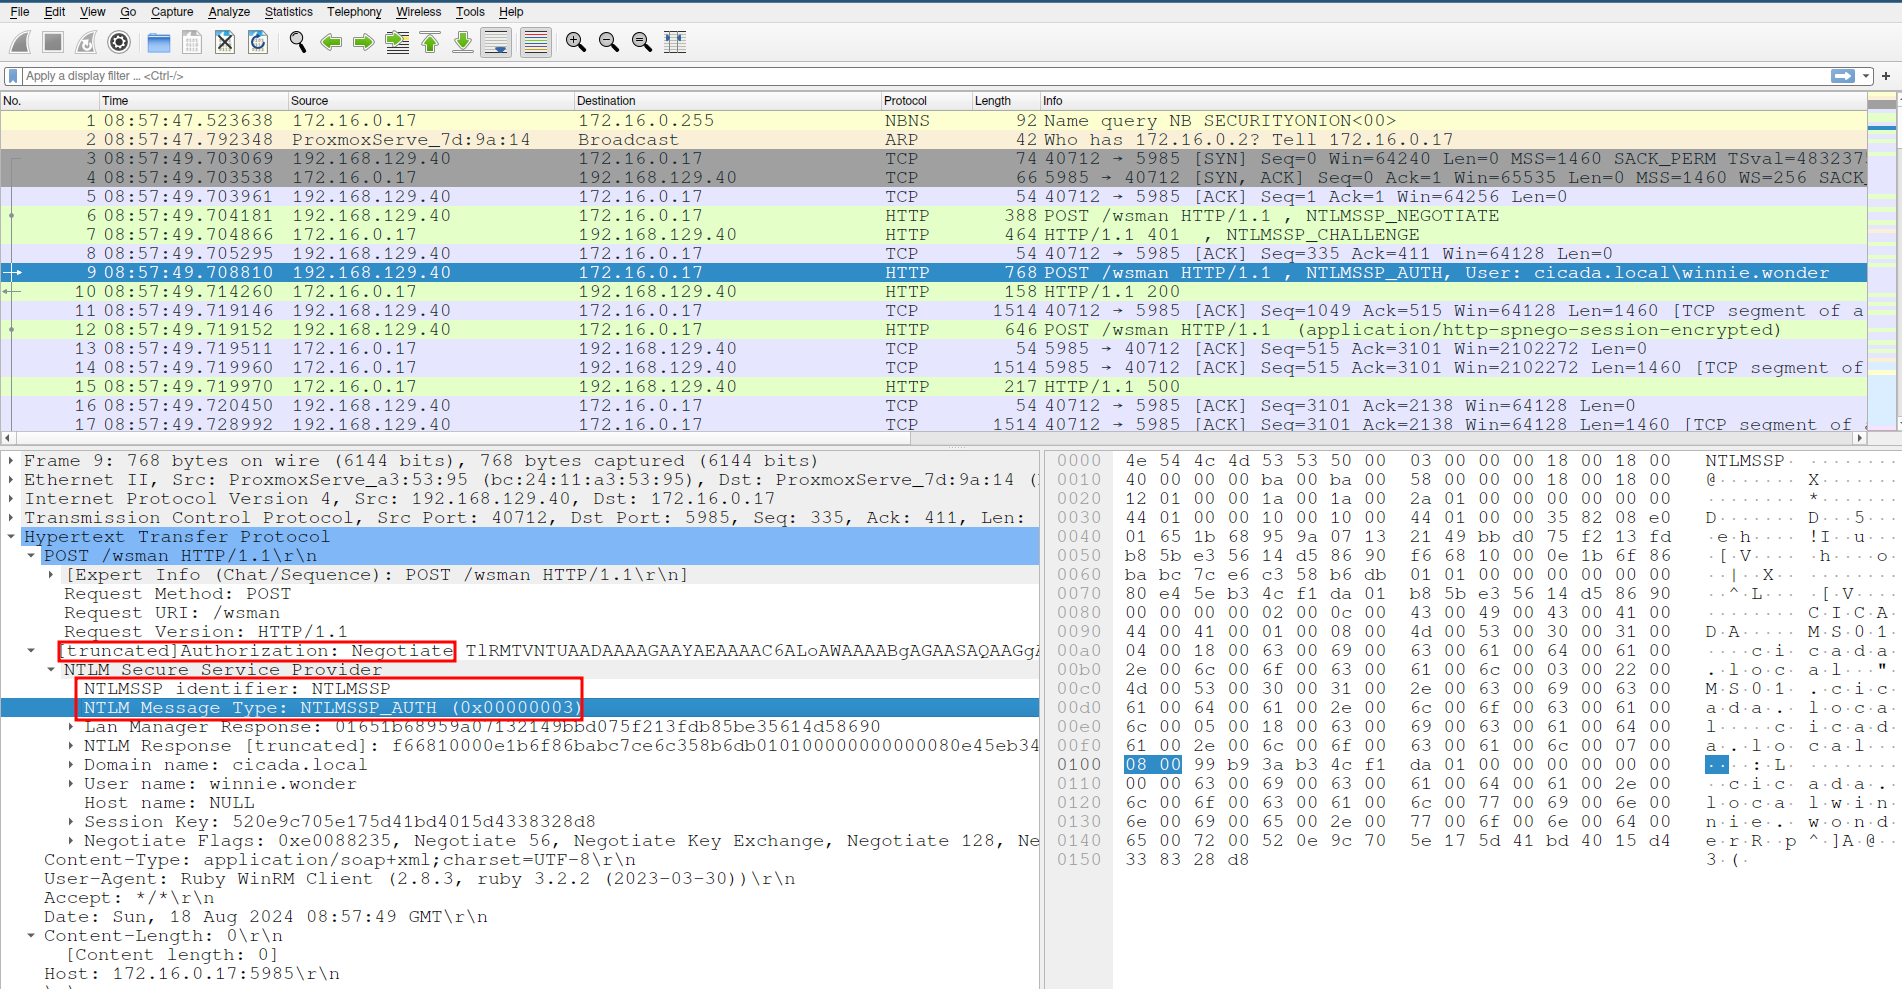This screenshot has height=989, width=1902.
Task: Collapse Hypertext Transfer Protocol node
Action: [12, 537]
